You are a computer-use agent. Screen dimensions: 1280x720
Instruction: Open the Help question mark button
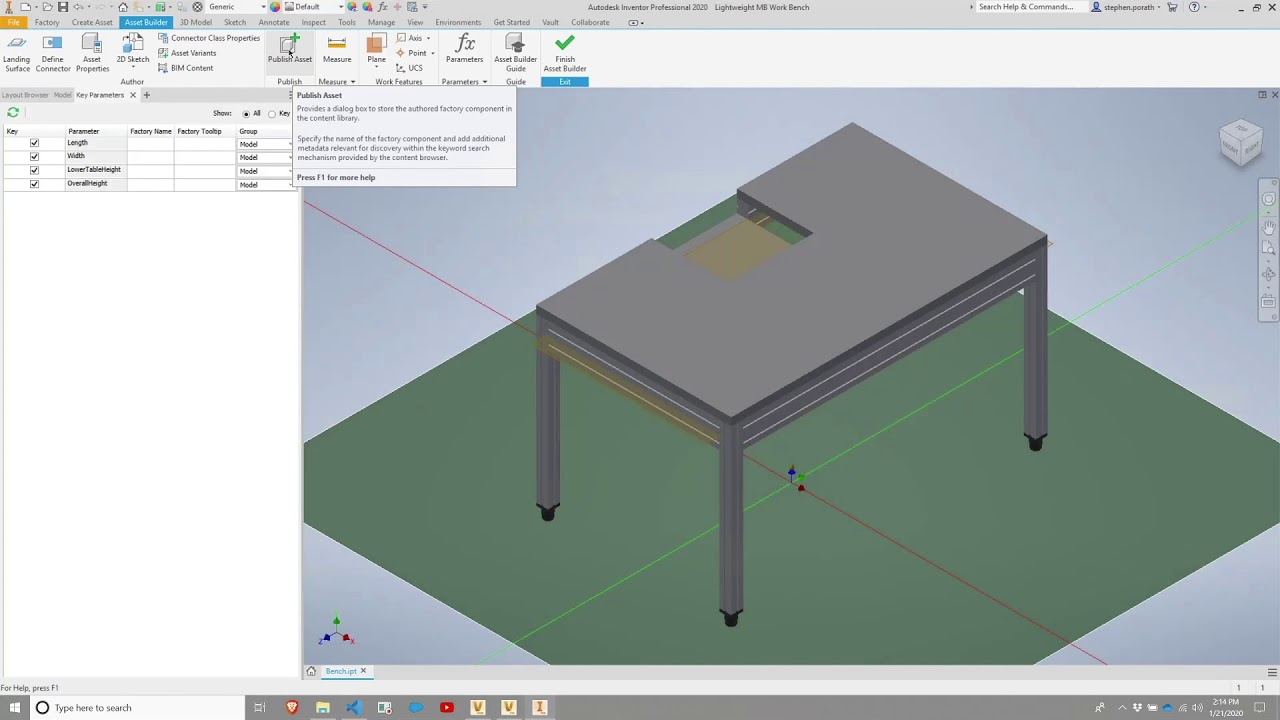(1194, 7)
